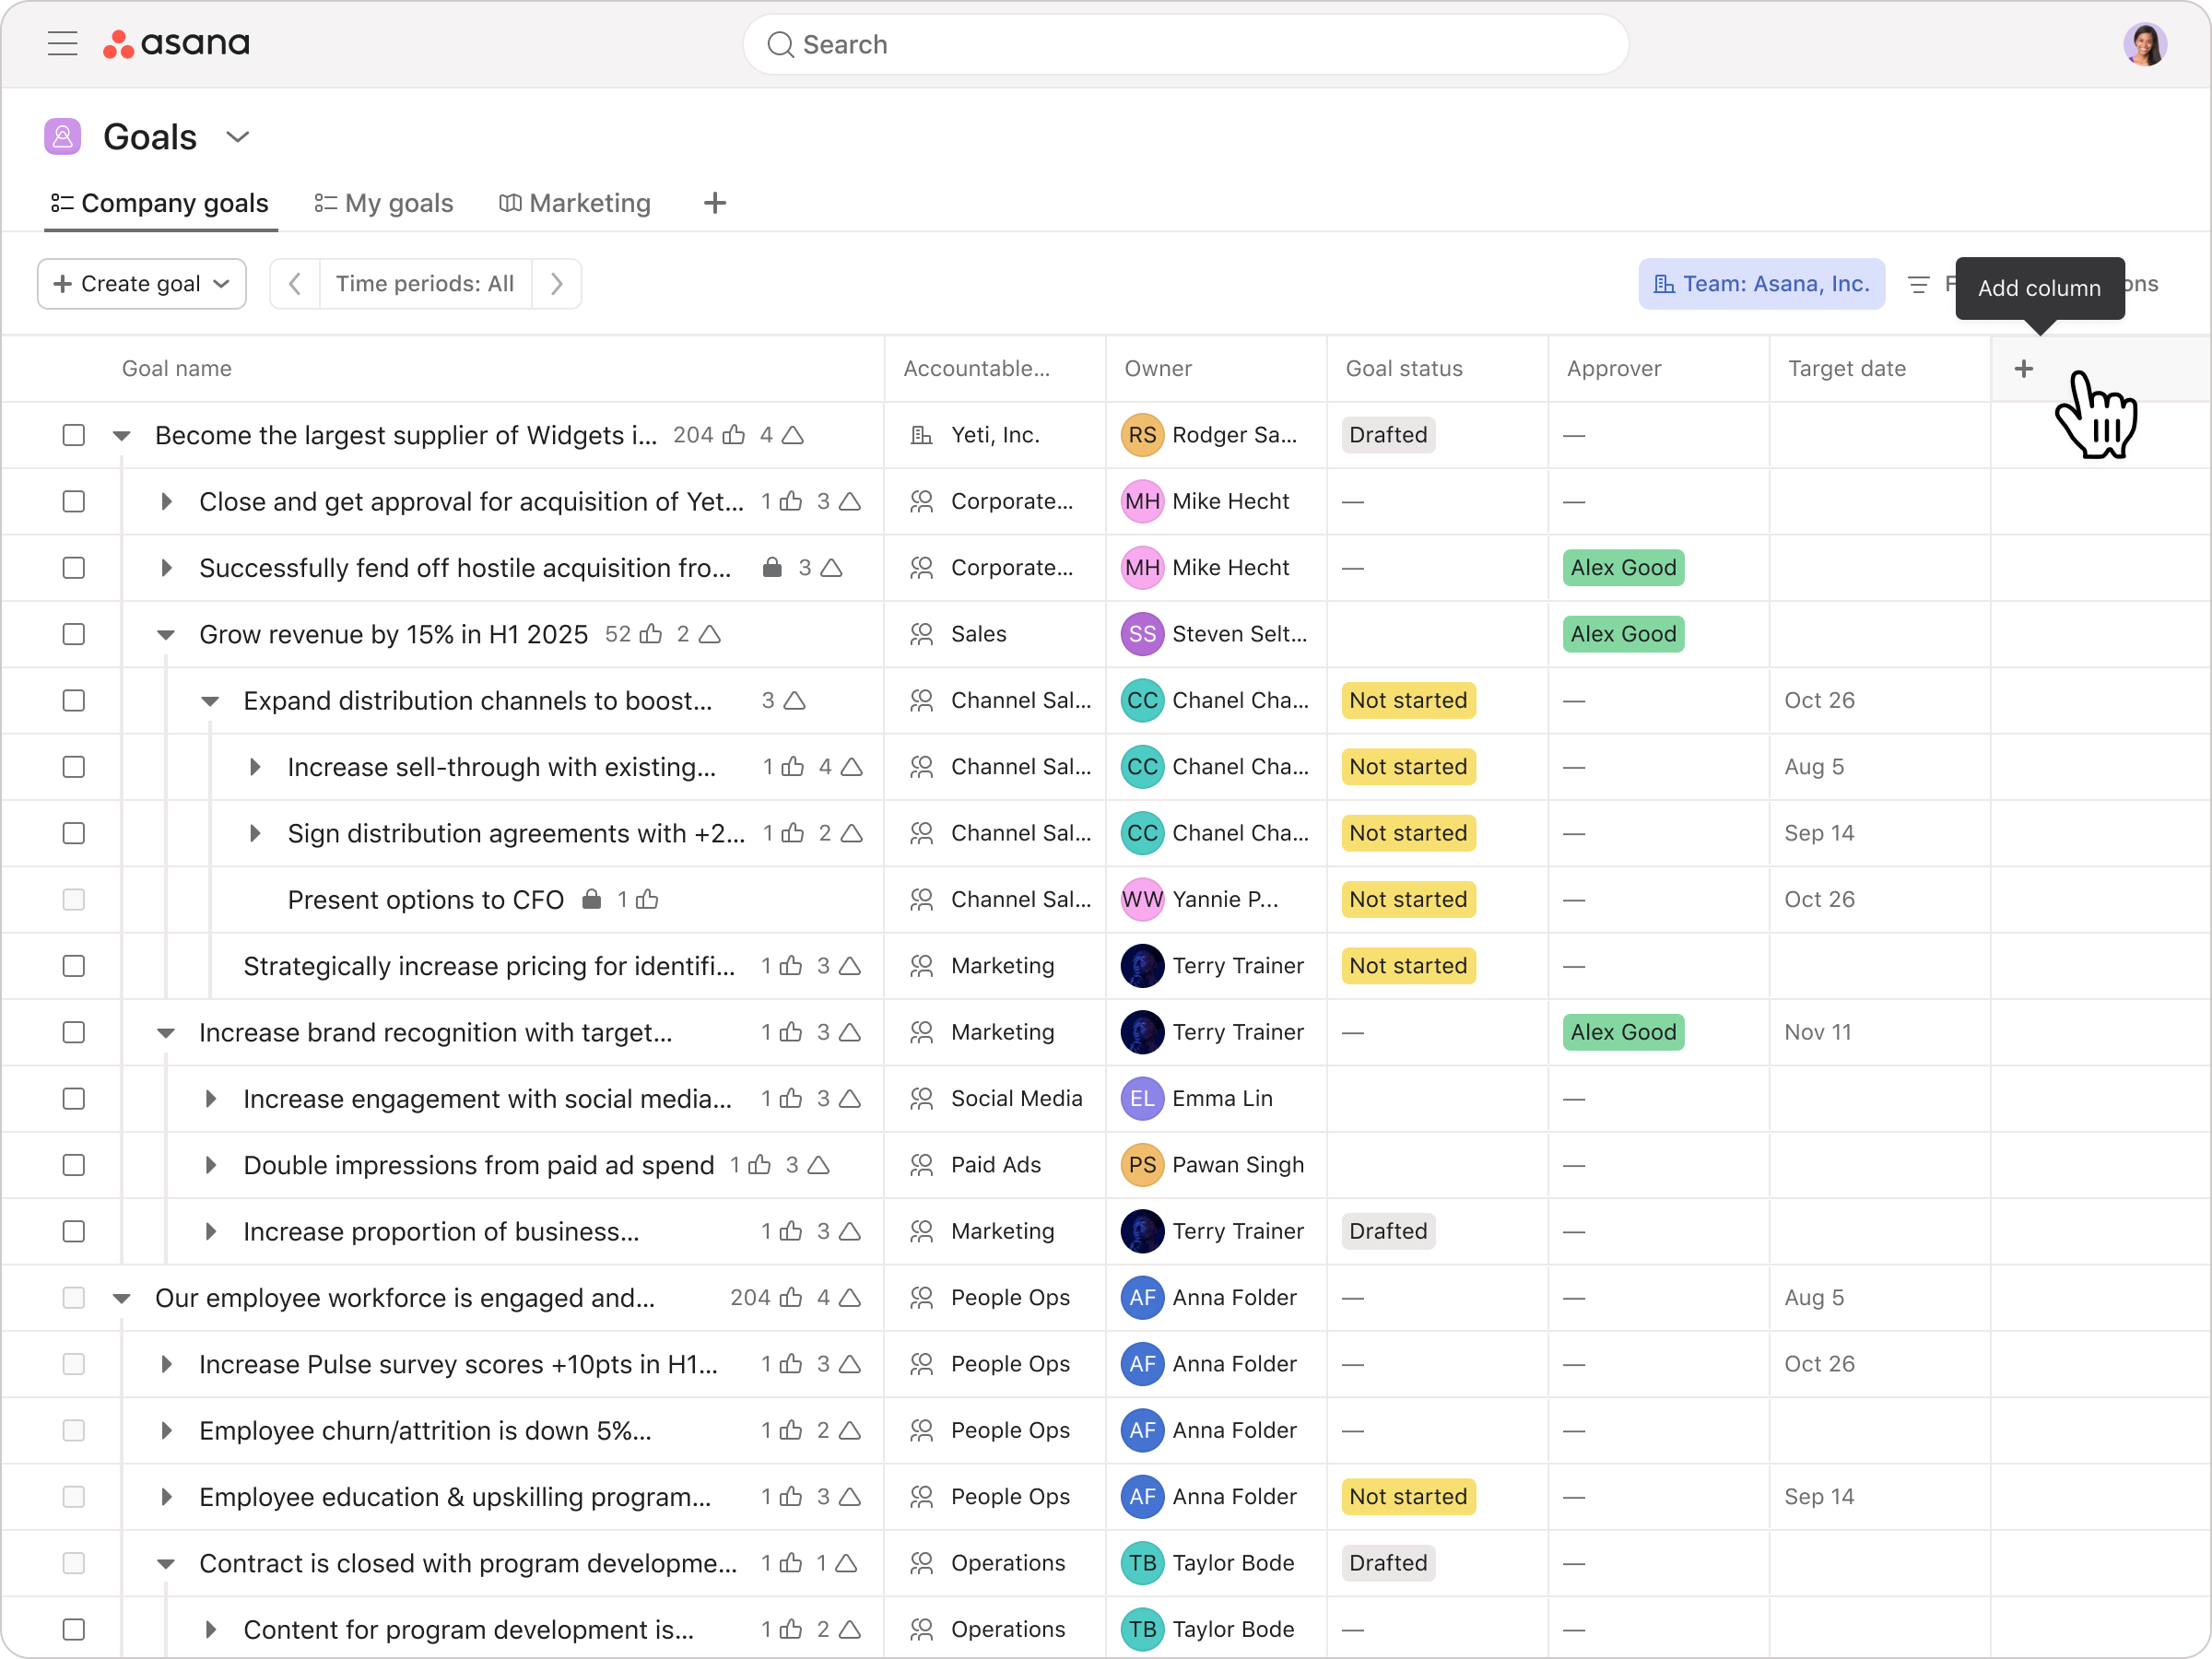Viewport: 2212px width, 1659px height.
Task: Select checkbox for Grow revenue by 15% row
Action: point(74,634)
